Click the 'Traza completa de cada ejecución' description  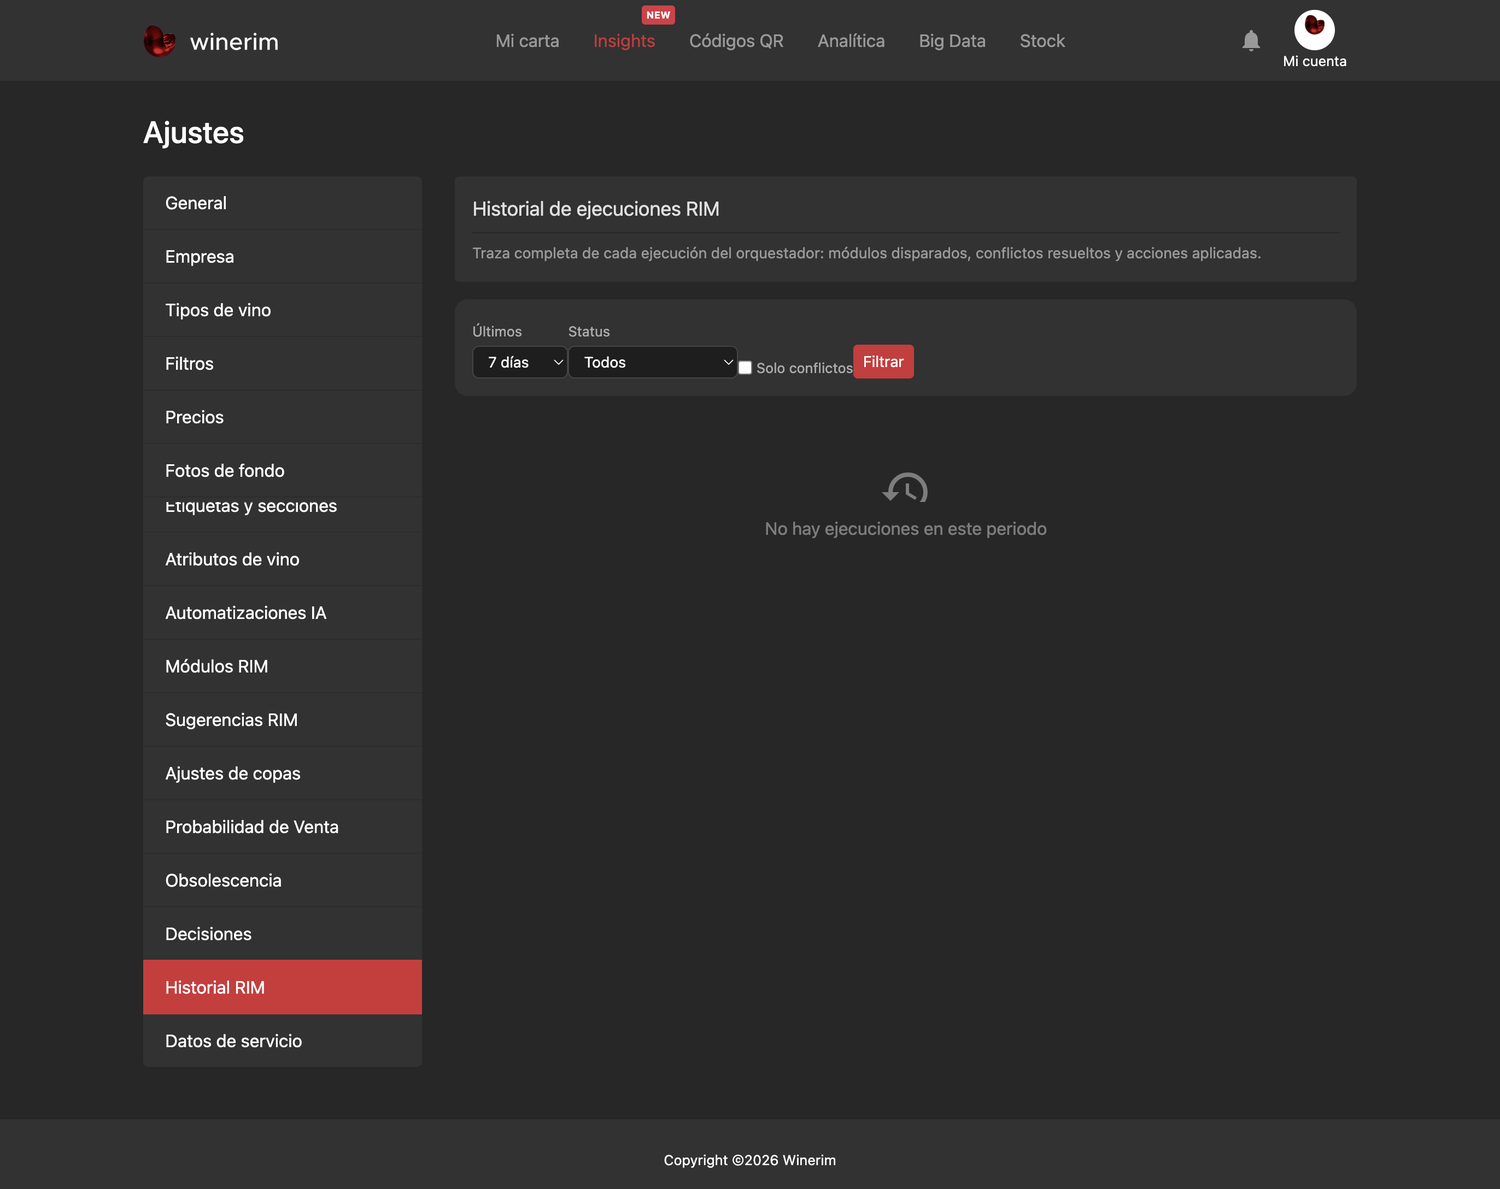(866, 253)
